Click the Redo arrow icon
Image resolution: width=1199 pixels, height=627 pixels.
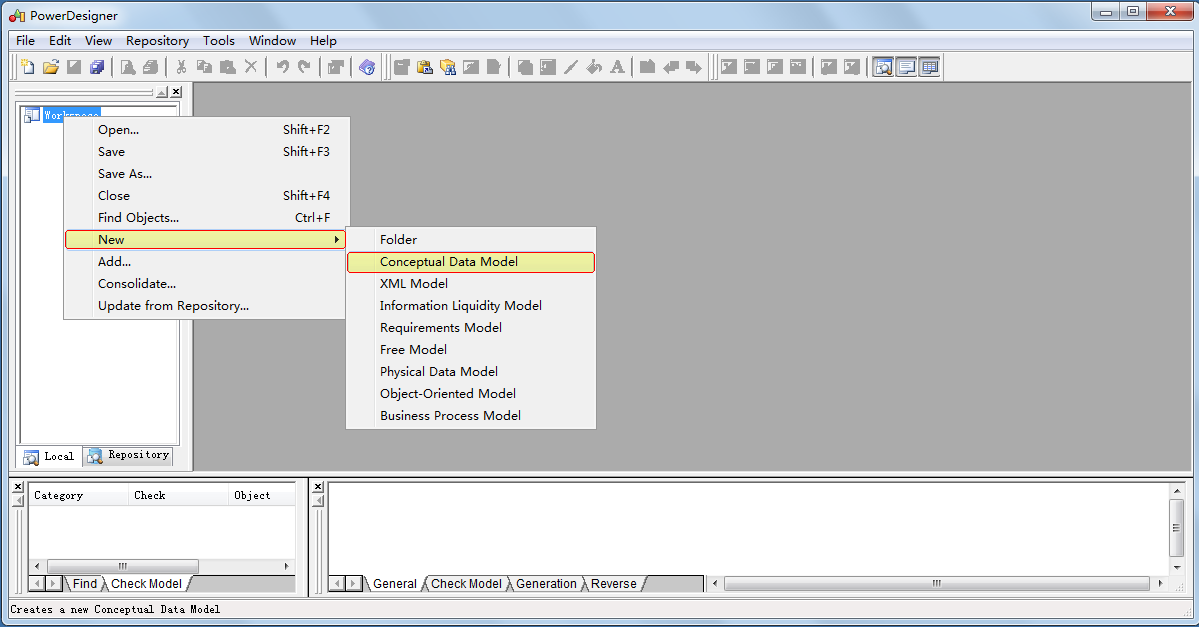[304, 67]
